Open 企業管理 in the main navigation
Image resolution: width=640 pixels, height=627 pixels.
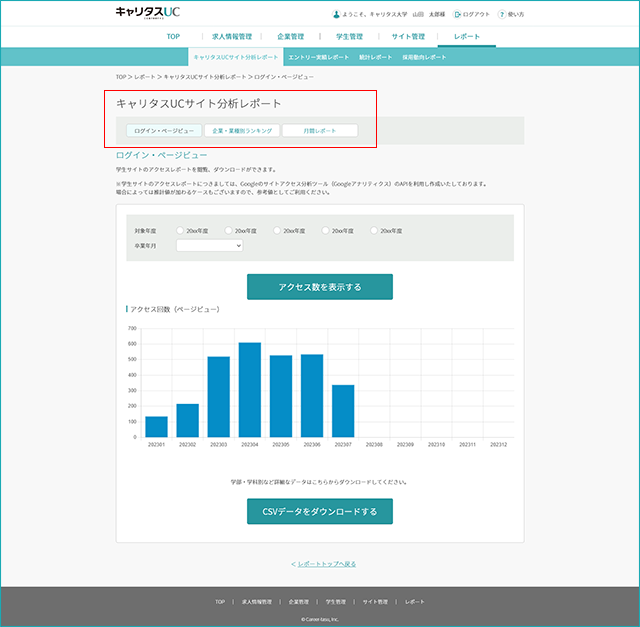pyautogui.click(x=291, y=36)
